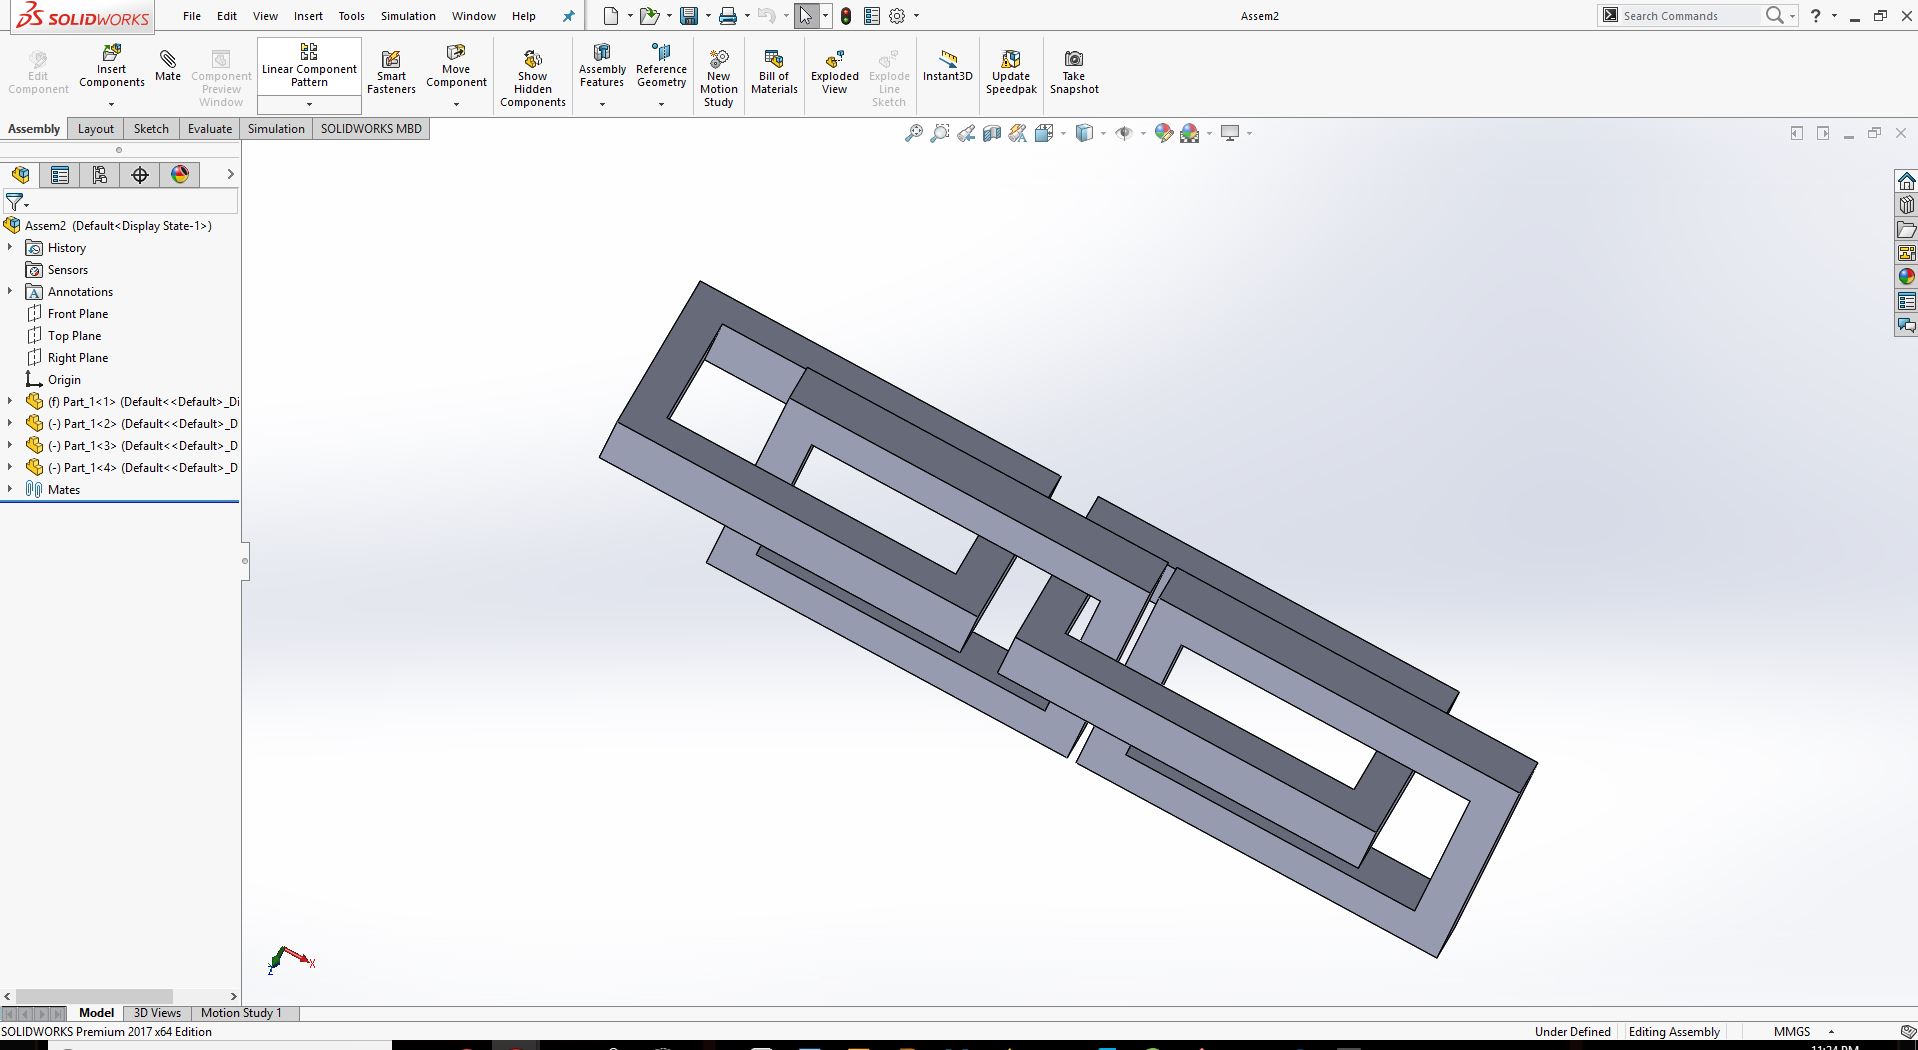Expand the Annotations tree node
Screen dimensions: 1918x1050
(x=10, y=291)
